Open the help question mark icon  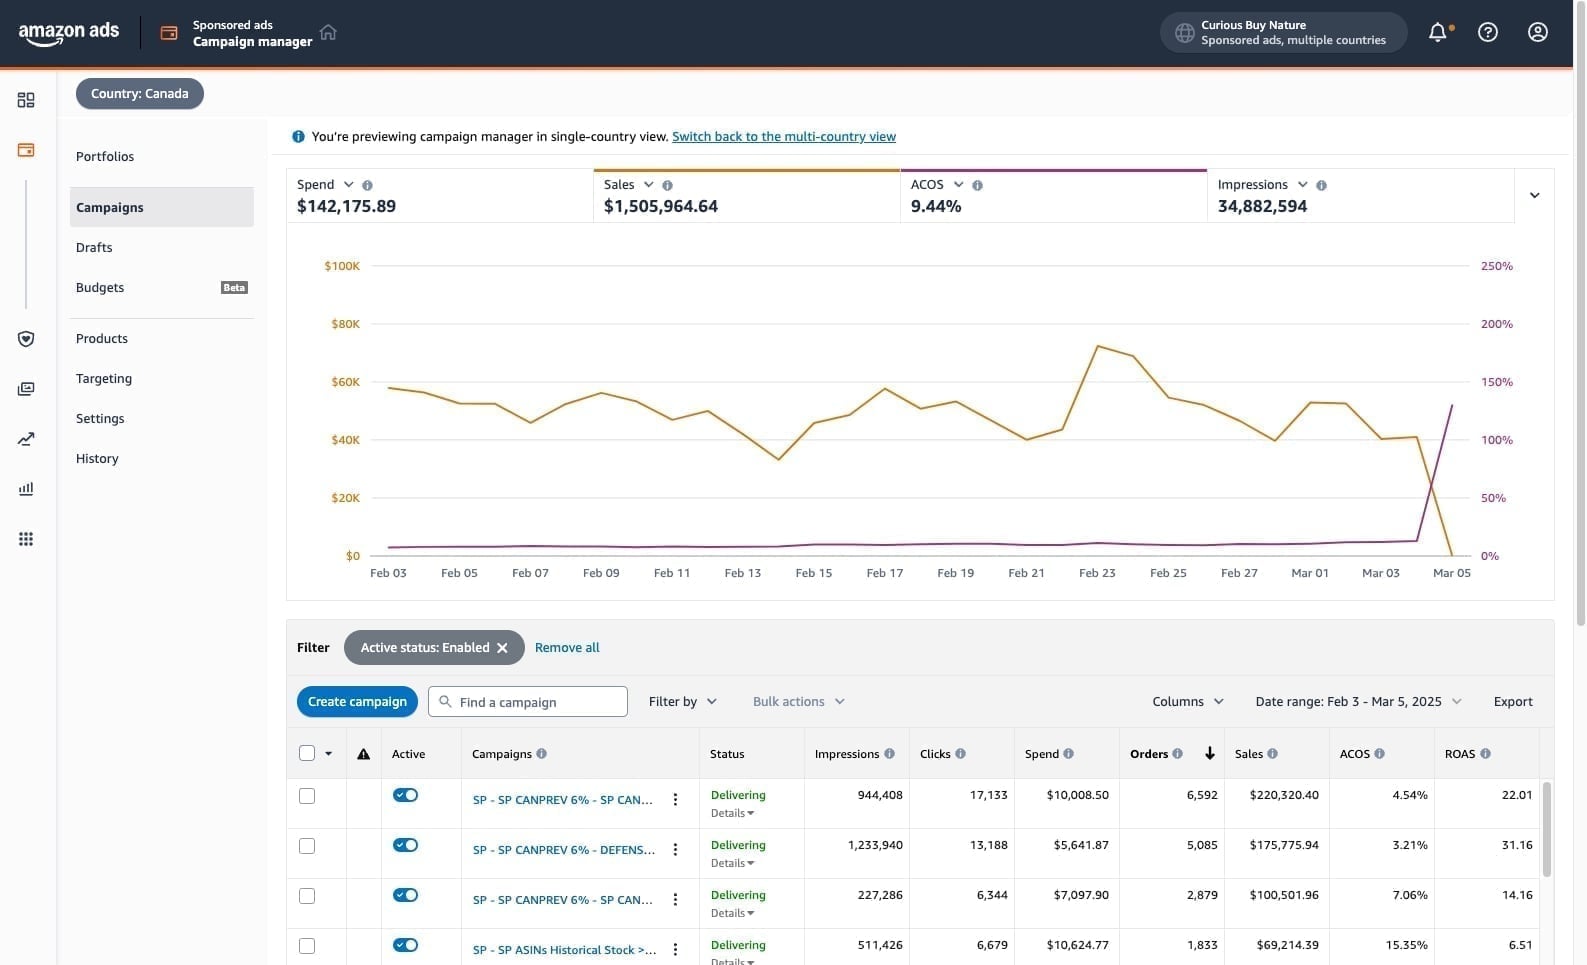pos(1488,32)
